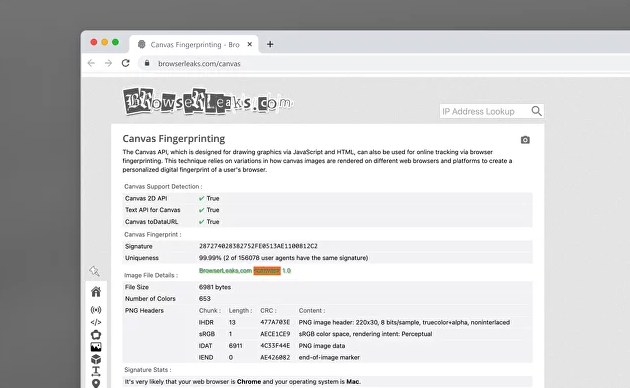Click the PNG Headers label

coord(144,310)
